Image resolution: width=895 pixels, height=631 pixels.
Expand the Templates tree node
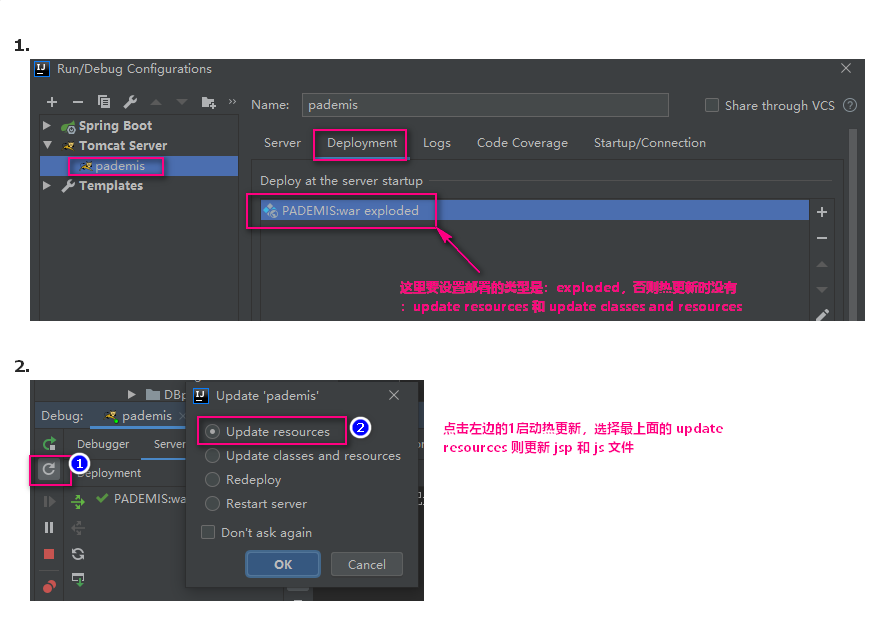click(x=47, y=185)
